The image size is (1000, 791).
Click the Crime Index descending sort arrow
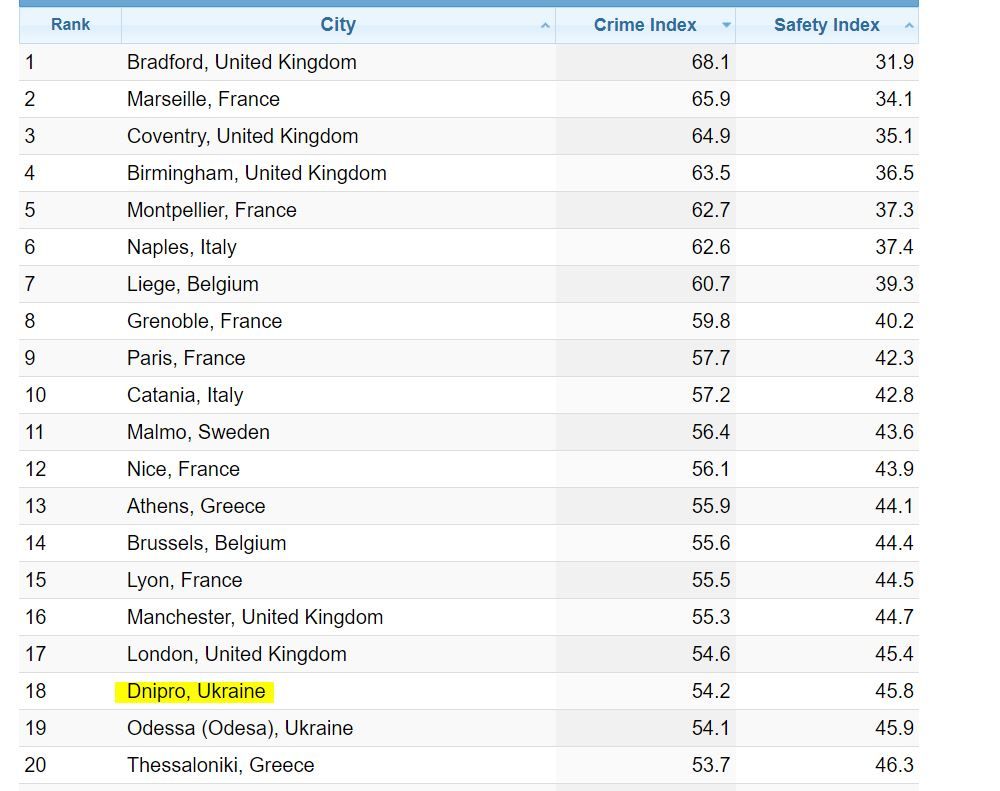tap(726, 26)
